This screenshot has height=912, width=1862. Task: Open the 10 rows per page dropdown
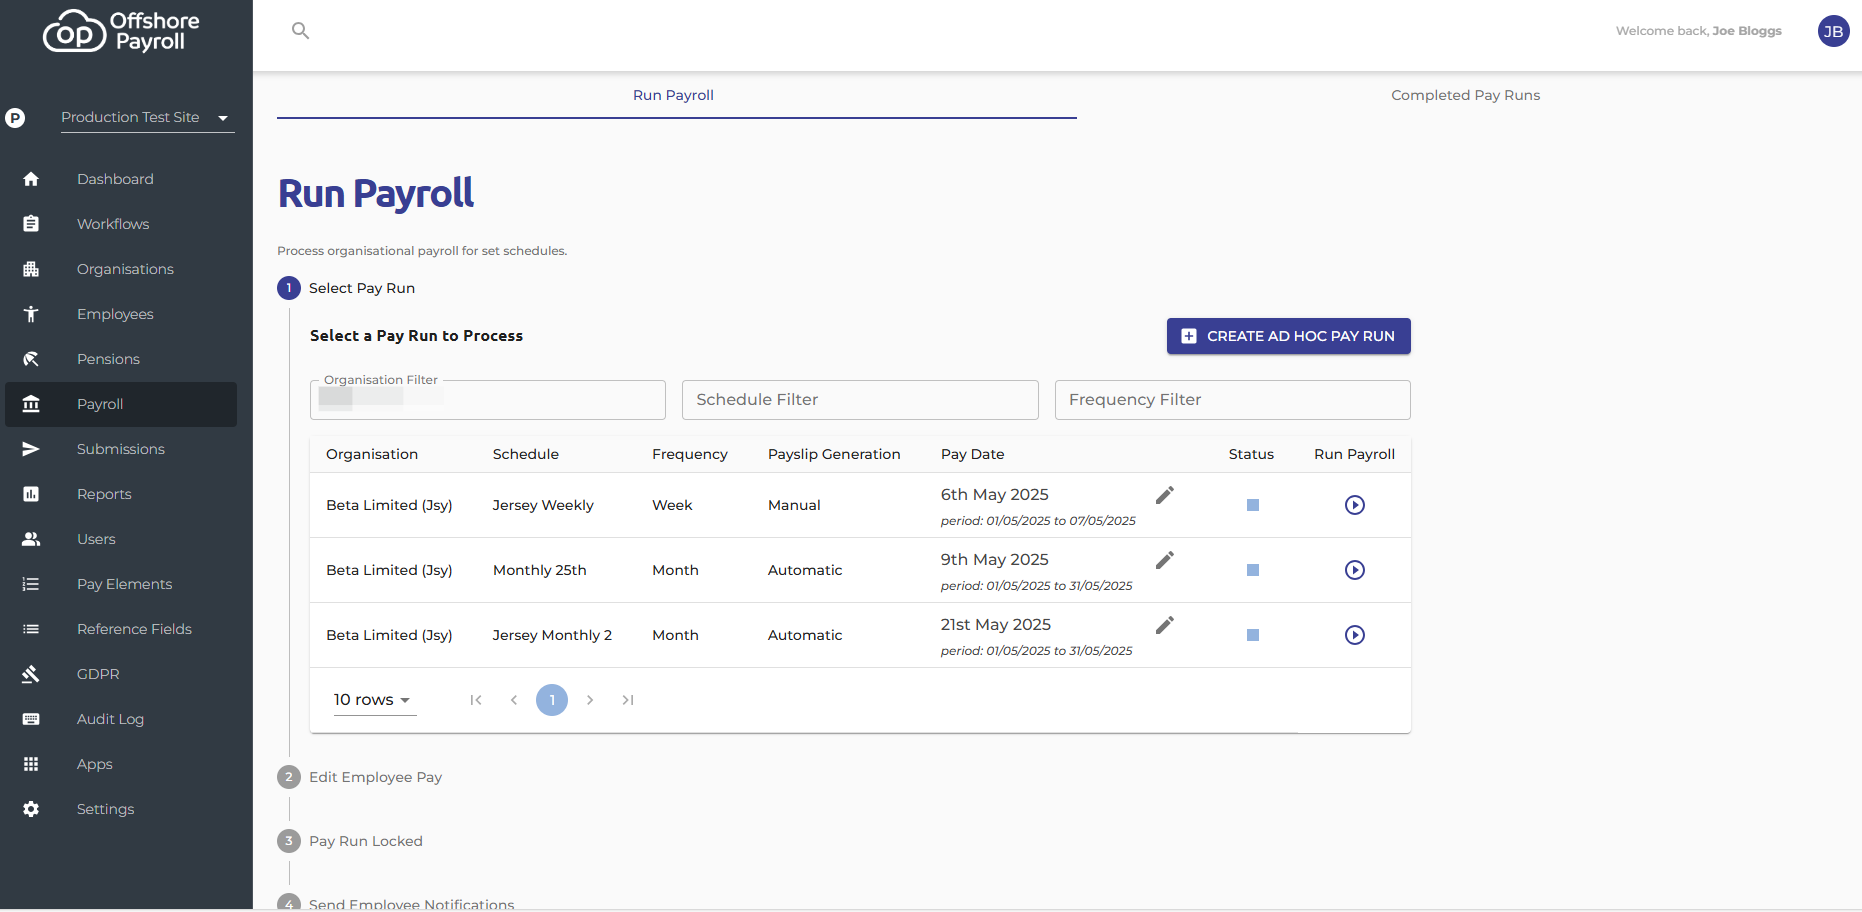click(x=373, y=700)
